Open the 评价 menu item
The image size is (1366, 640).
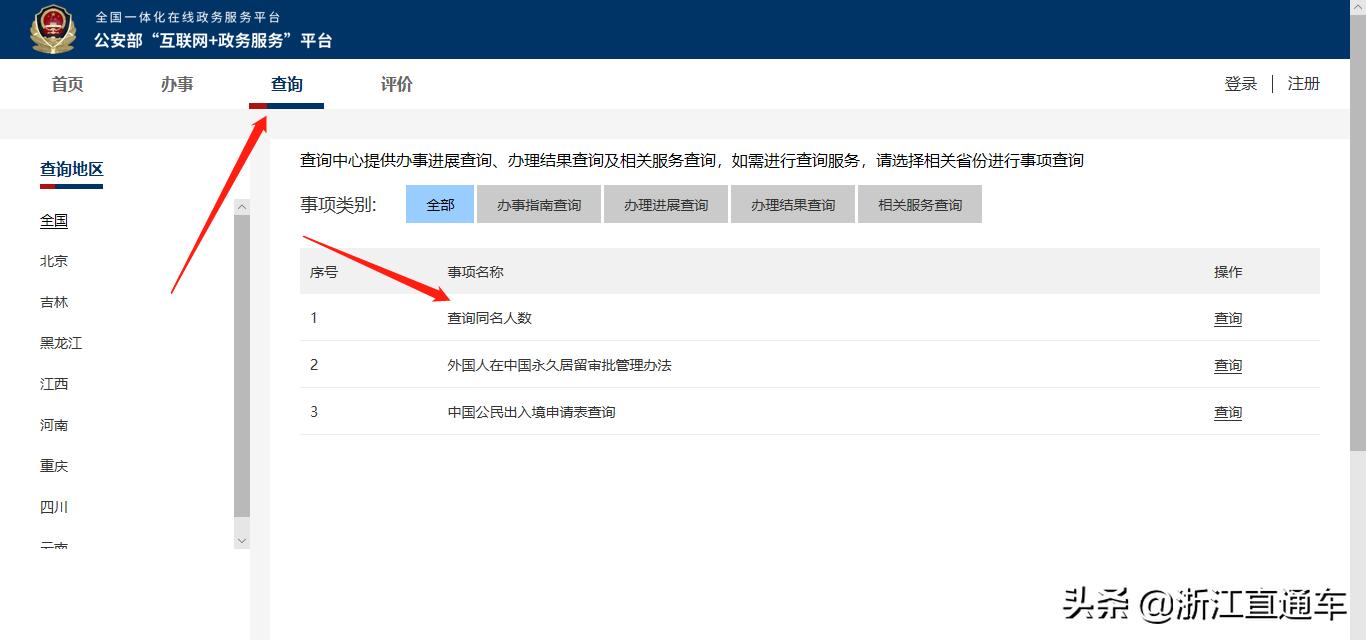396,84
